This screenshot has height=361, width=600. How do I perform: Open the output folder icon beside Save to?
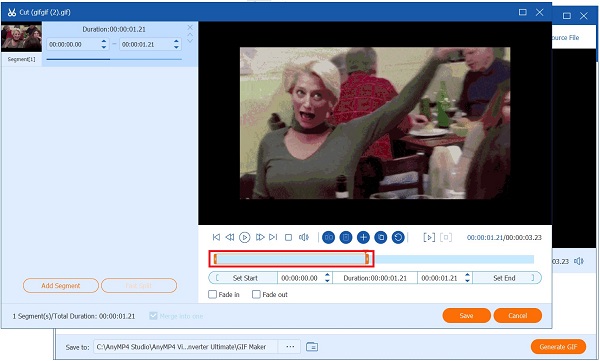tap(312, 347)
